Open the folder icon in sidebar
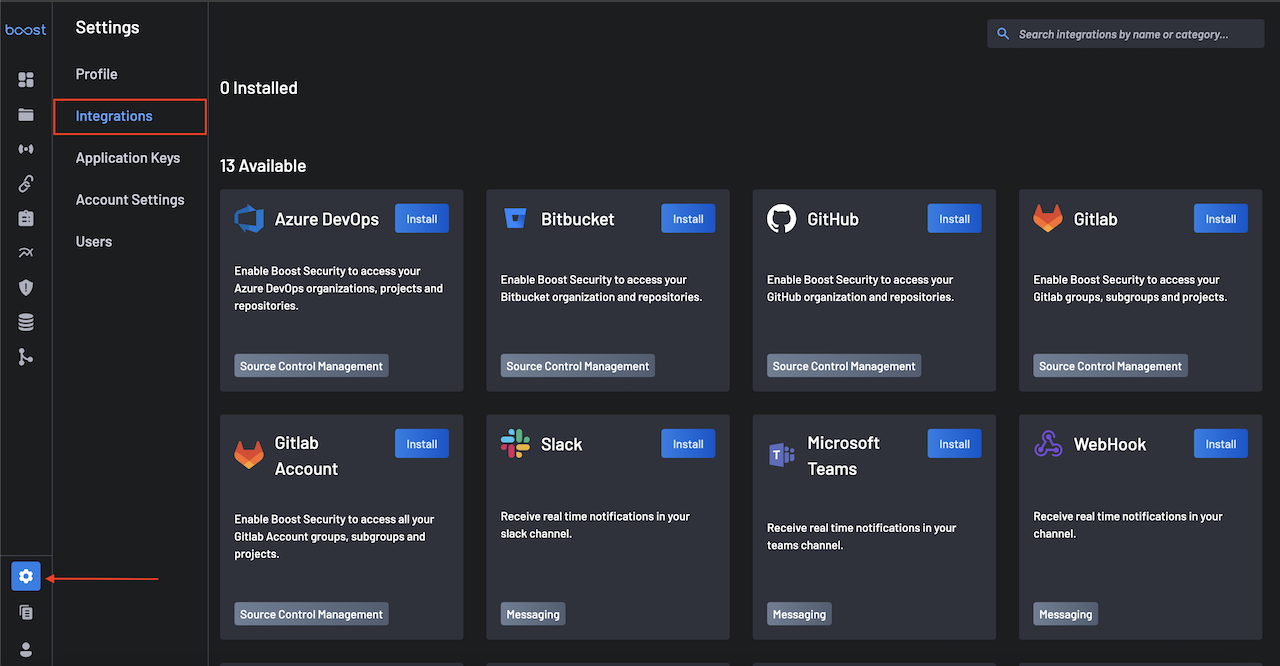 point(26,115)
